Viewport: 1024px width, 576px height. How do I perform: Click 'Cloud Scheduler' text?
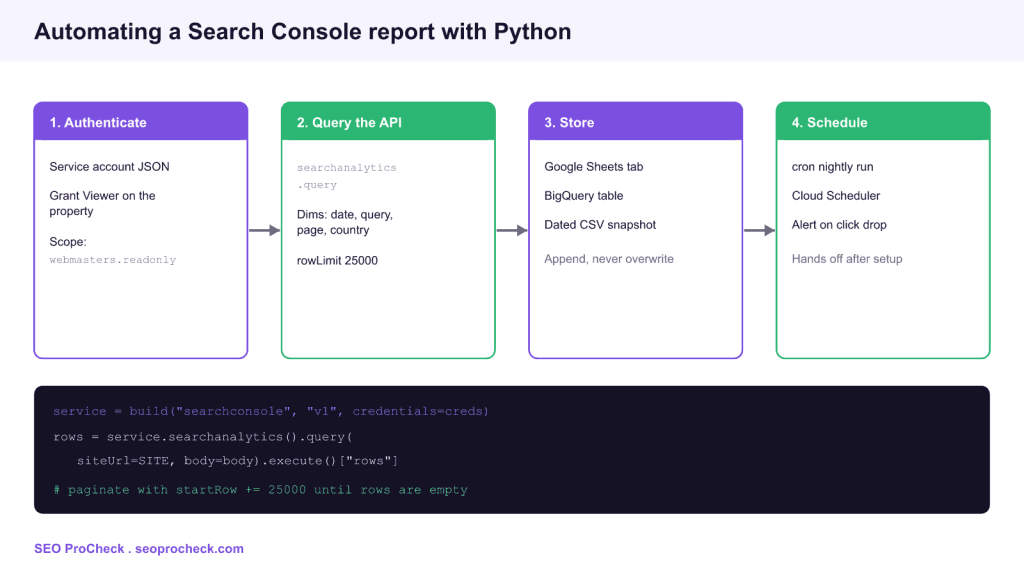click(836, 195)
